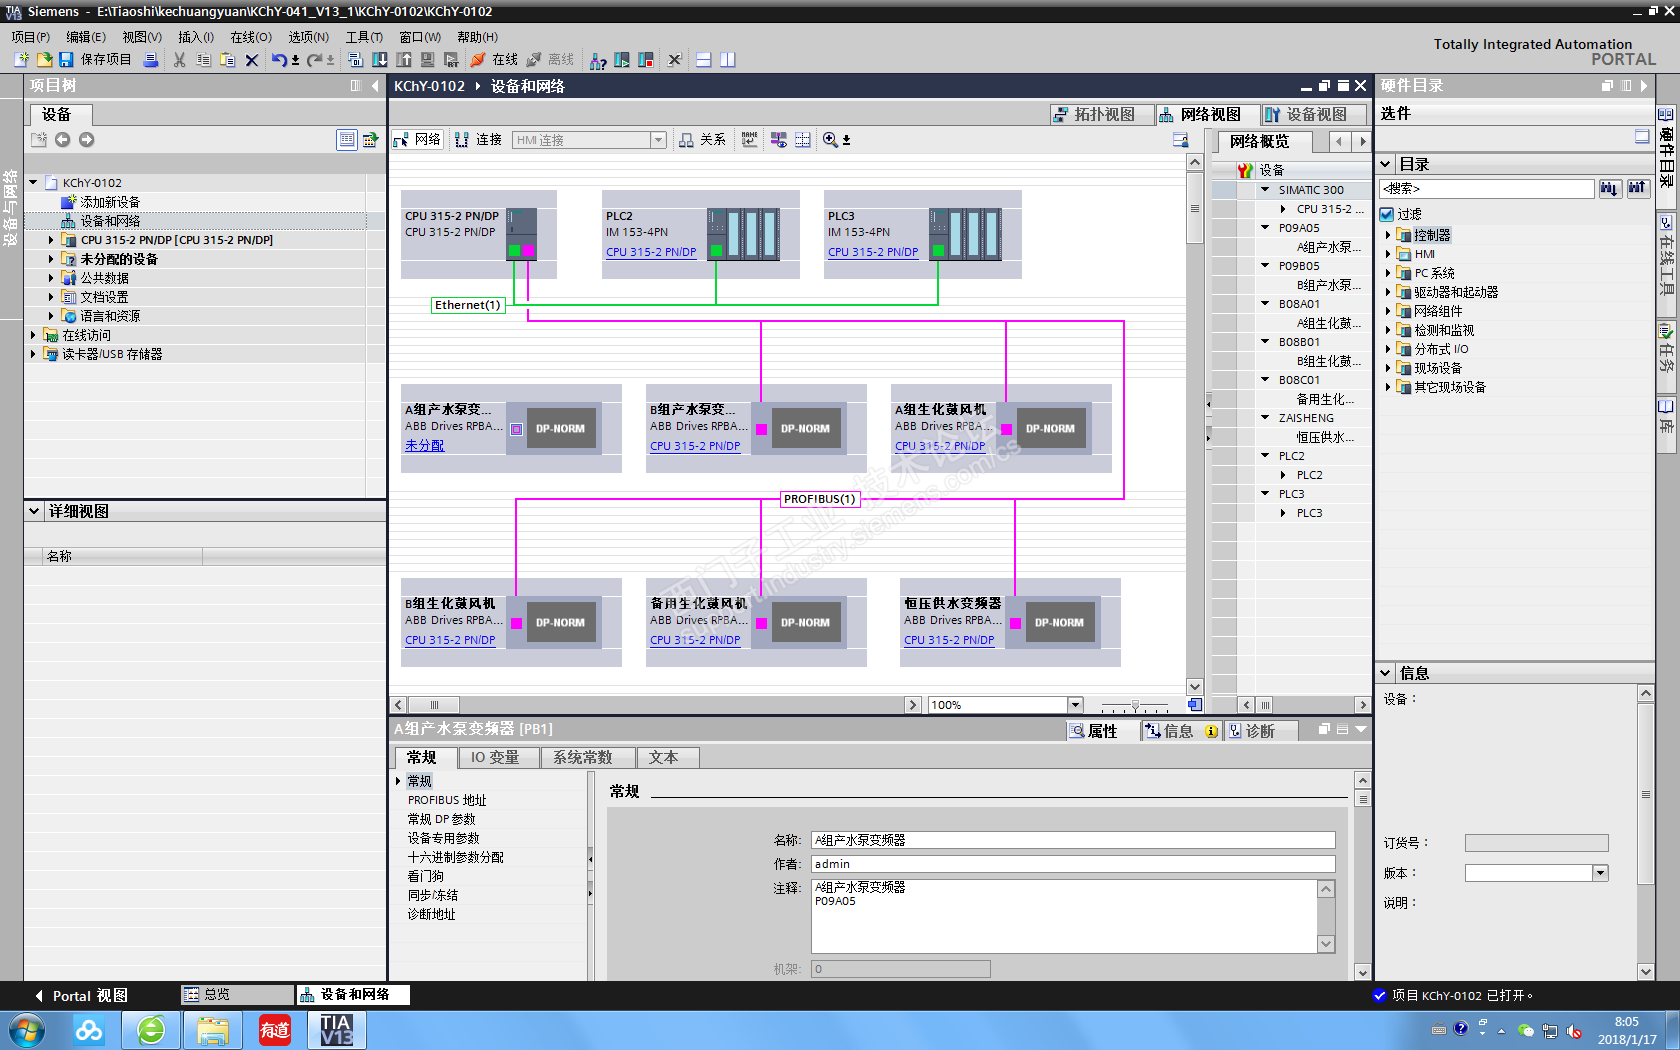This screenshot has width=1680, height=1050.
Task: Click the stop CPU icon
Action: point(646,60)
